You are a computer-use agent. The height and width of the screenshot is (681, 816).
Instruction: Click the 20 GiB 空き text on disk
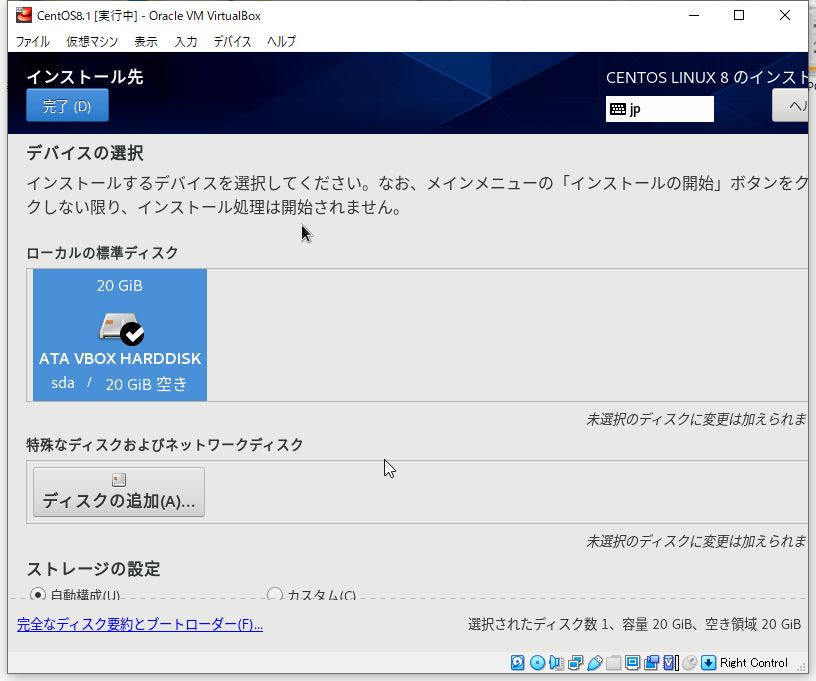tap(146, 384)
